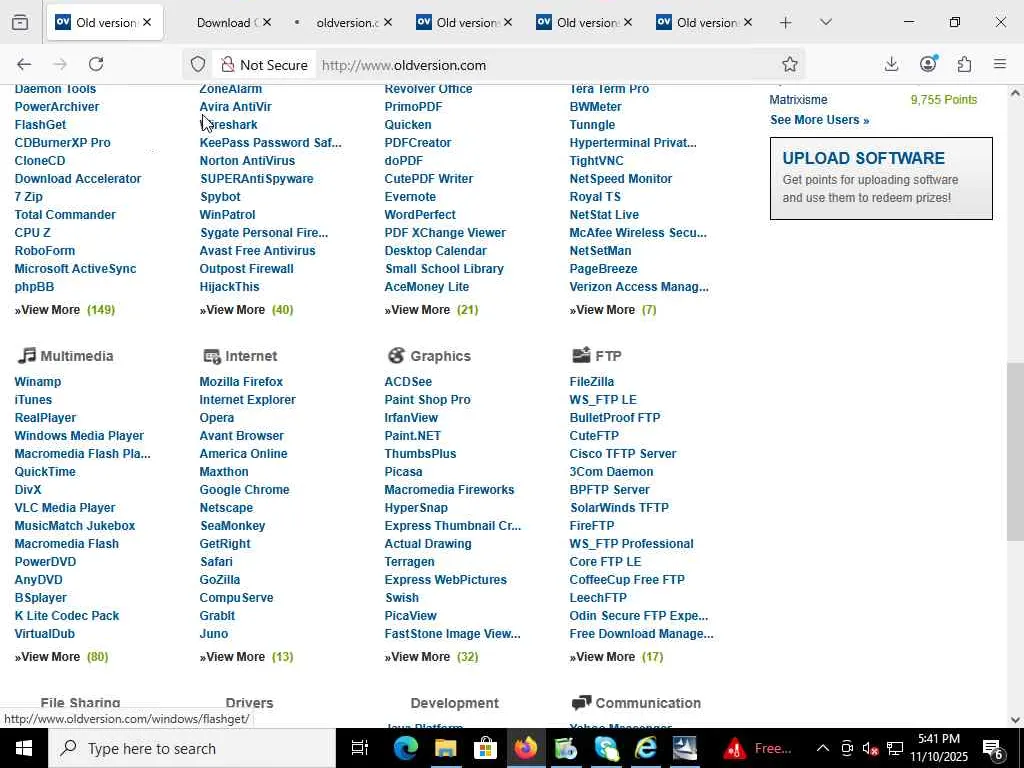1024x768 pixels.
Task: Expand View More (32) under Graphics
Action: pos(432,656)
